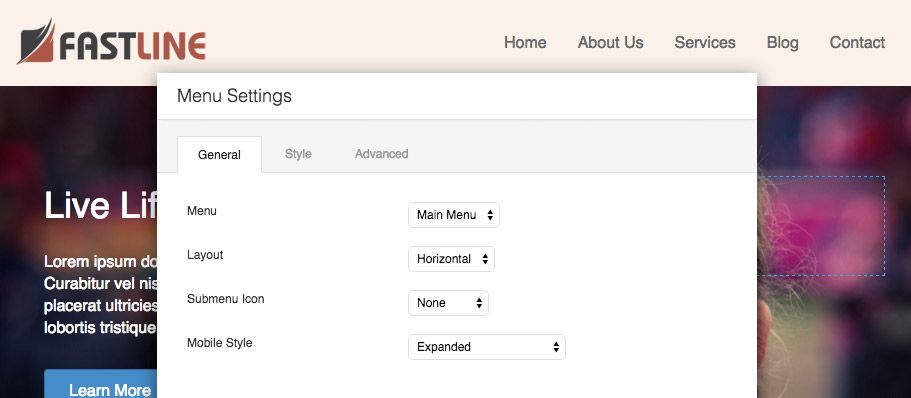Open the Main Menu dropdown

coord(454,215)
